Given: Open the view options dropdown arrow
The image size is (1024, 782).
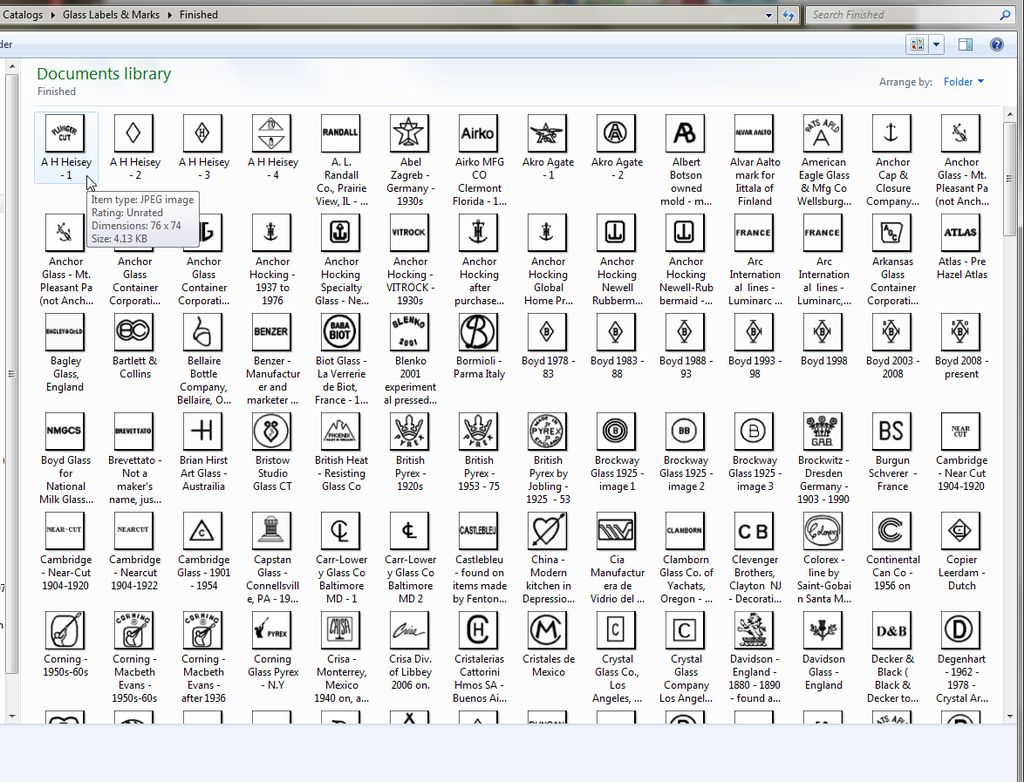Looking at the screenshot, I should coord(937,45).
